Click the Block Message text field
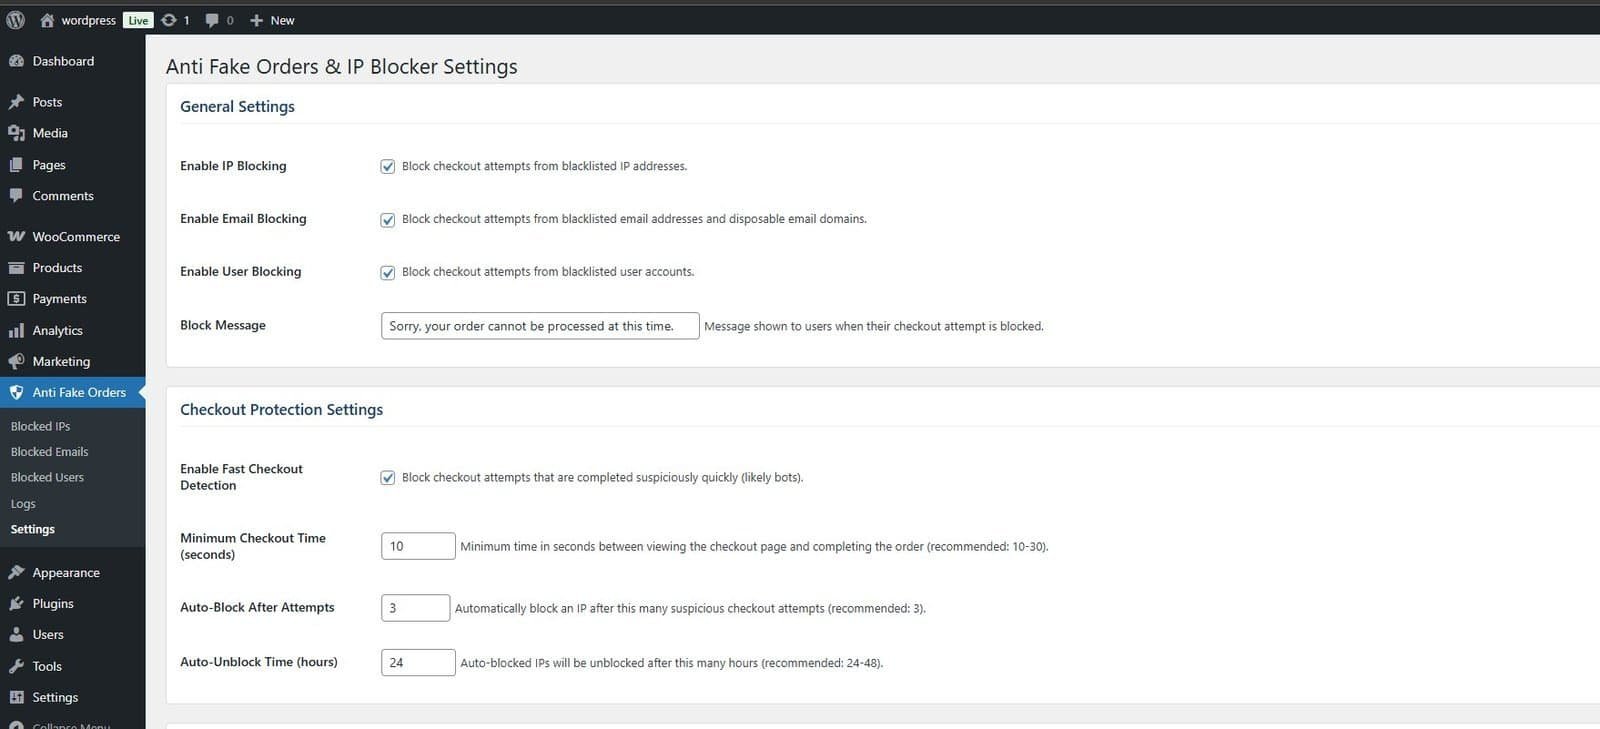The height and width of the screenshot is (729, 1600). pyautogui.click(x=539, y=326)
